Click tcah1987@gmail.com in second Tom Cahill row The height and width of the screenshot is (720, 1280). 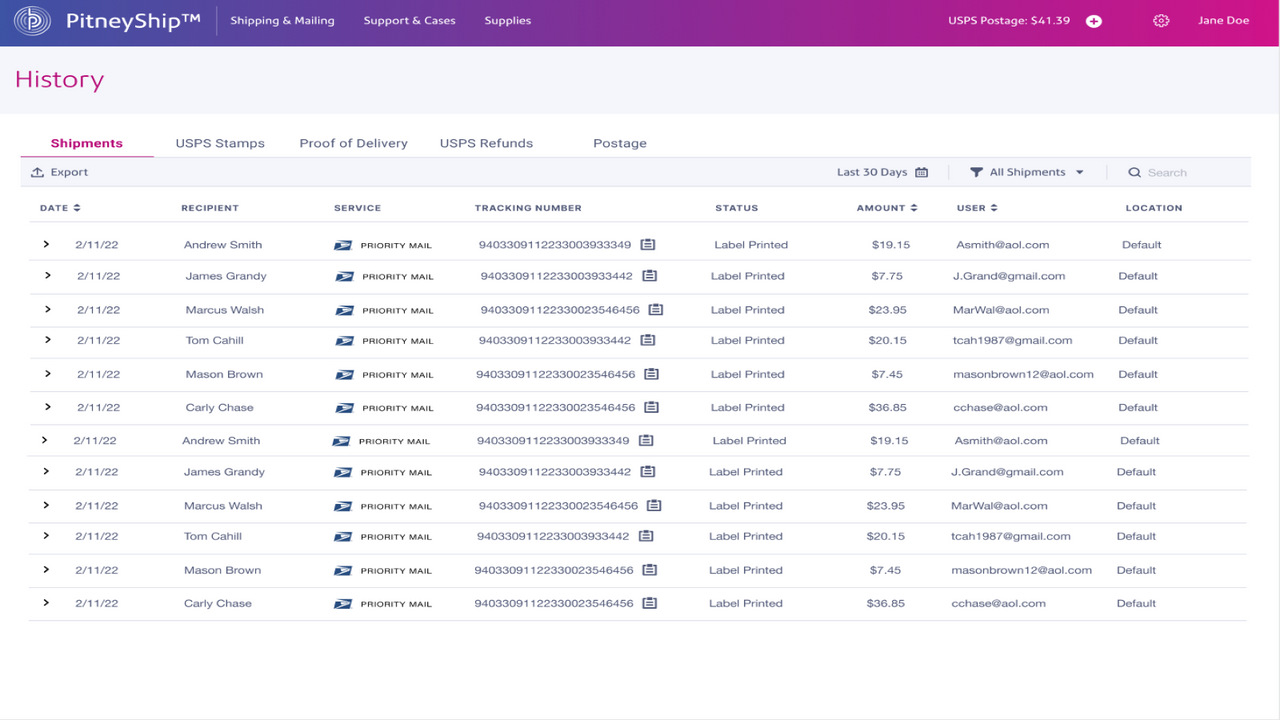tap(1011, 536)
